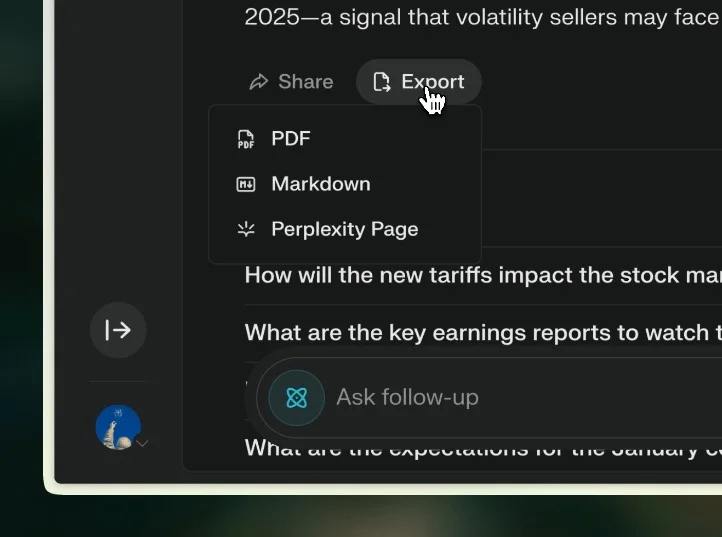Click the volatility sellers answer text
Image resolution: width=722 pixels, height=537 pixels.
tap(480, 18)
